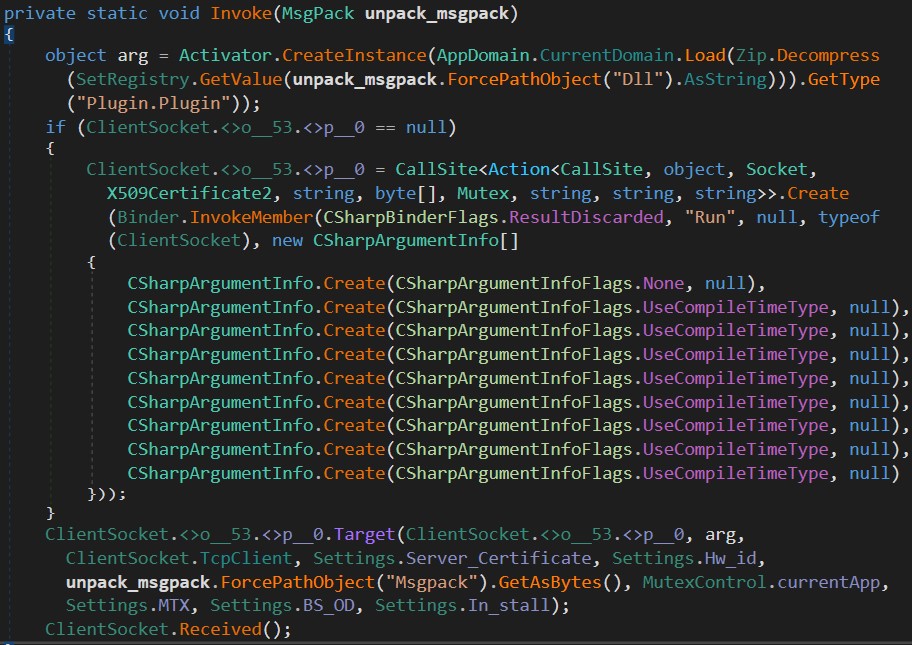Click the GetAsBytes method call
The image size is (912, 645).
click(550, 582)
